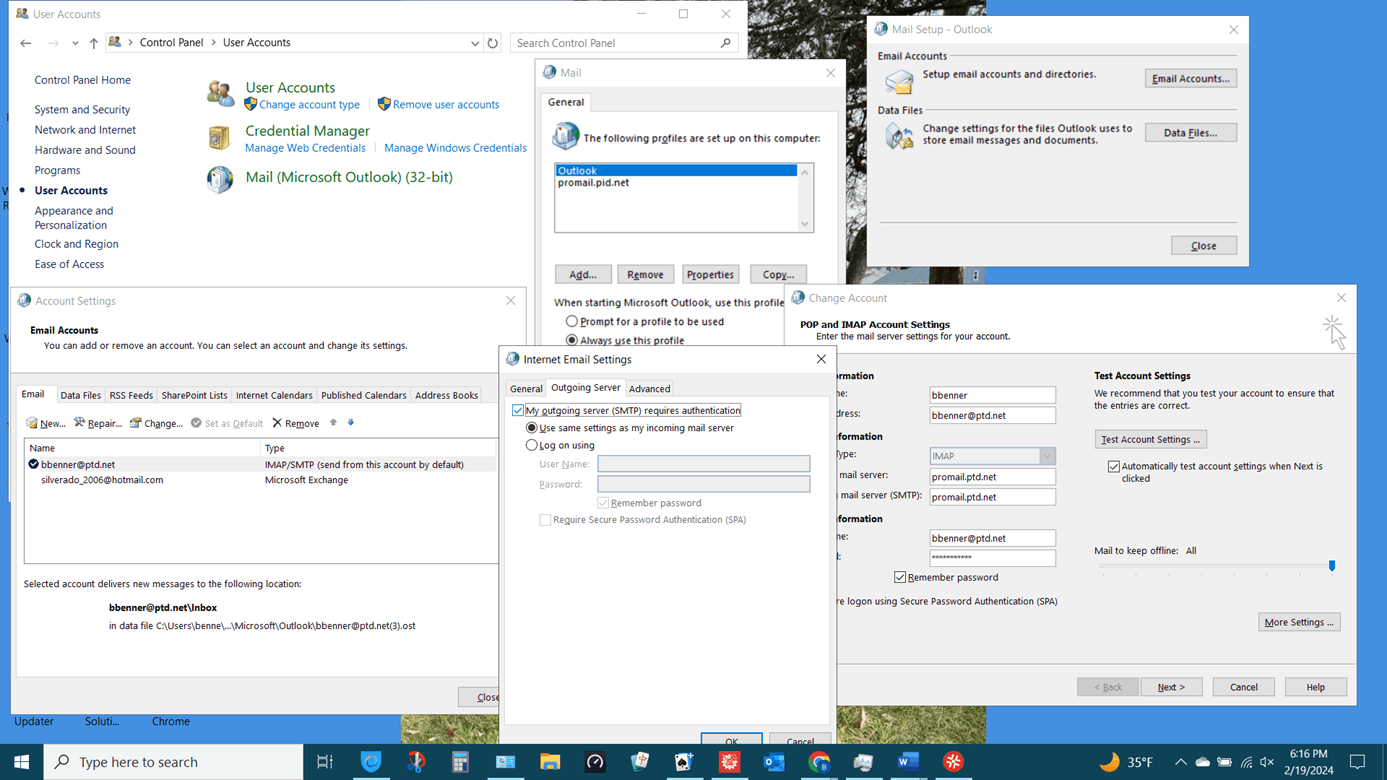Click the New email account toolbar item

pos(46,423)
